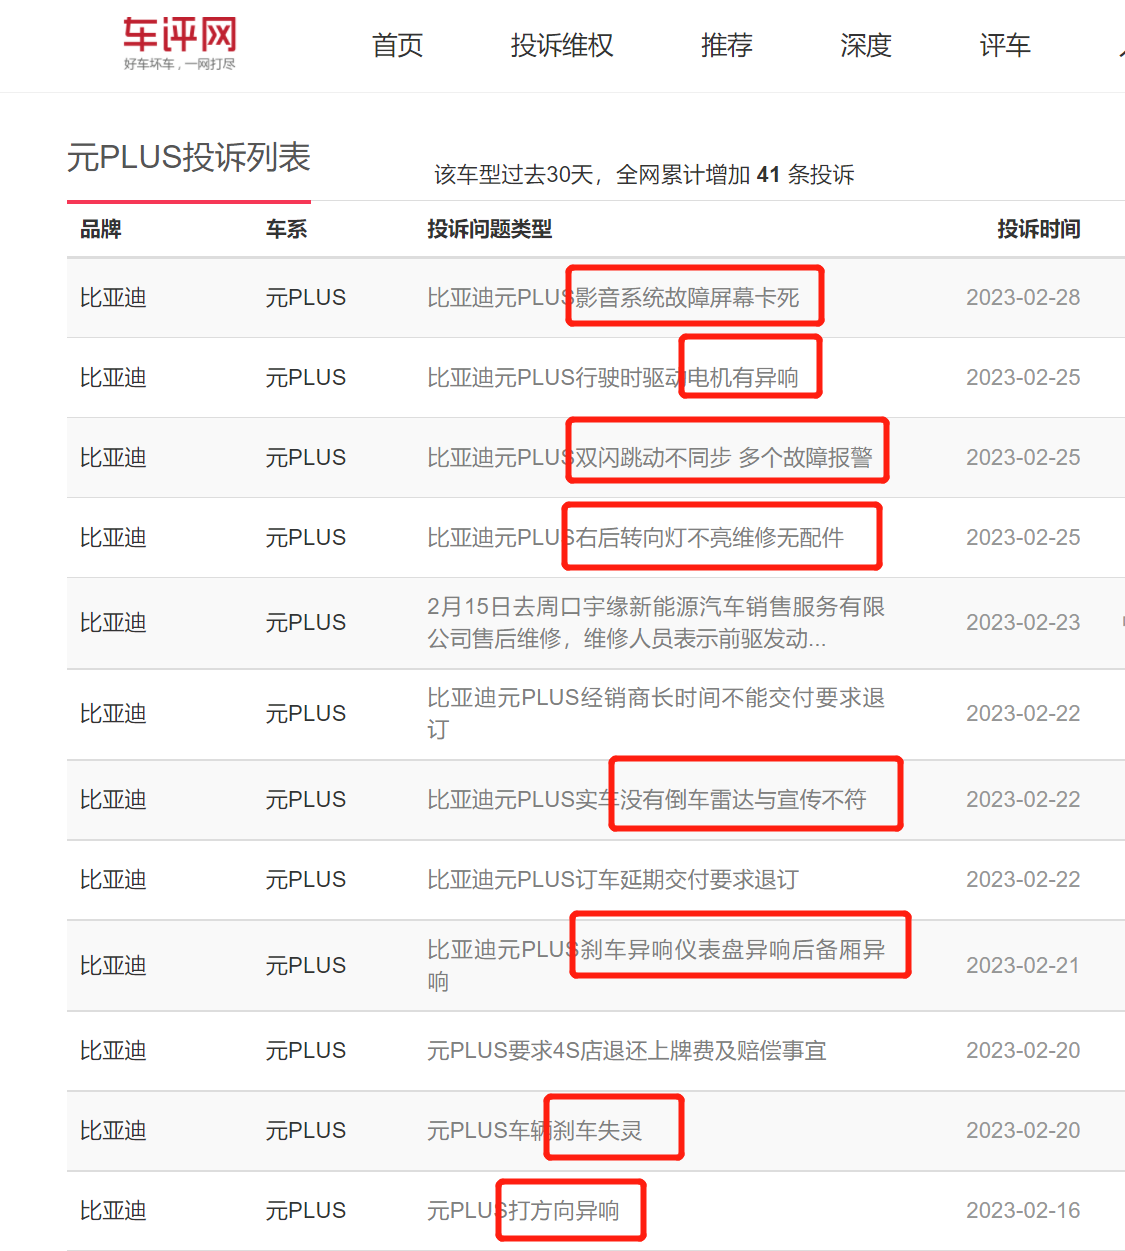This screenshot has width=1125, height=1251.
Task: Select the 深度 navigation item
Action: [866, 45]
